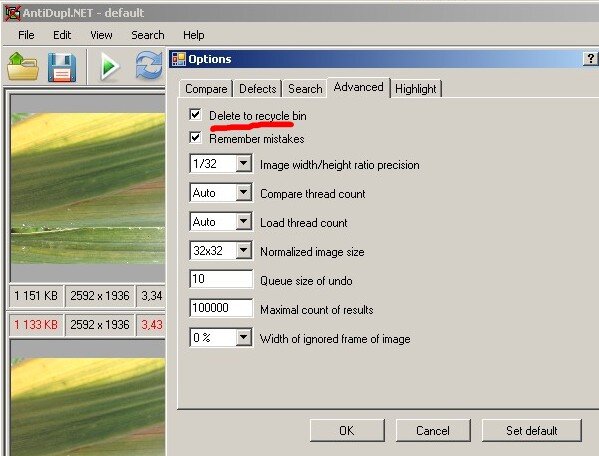Click the Set default button
This screenshot has height=456, width=599.
[531, 430]
